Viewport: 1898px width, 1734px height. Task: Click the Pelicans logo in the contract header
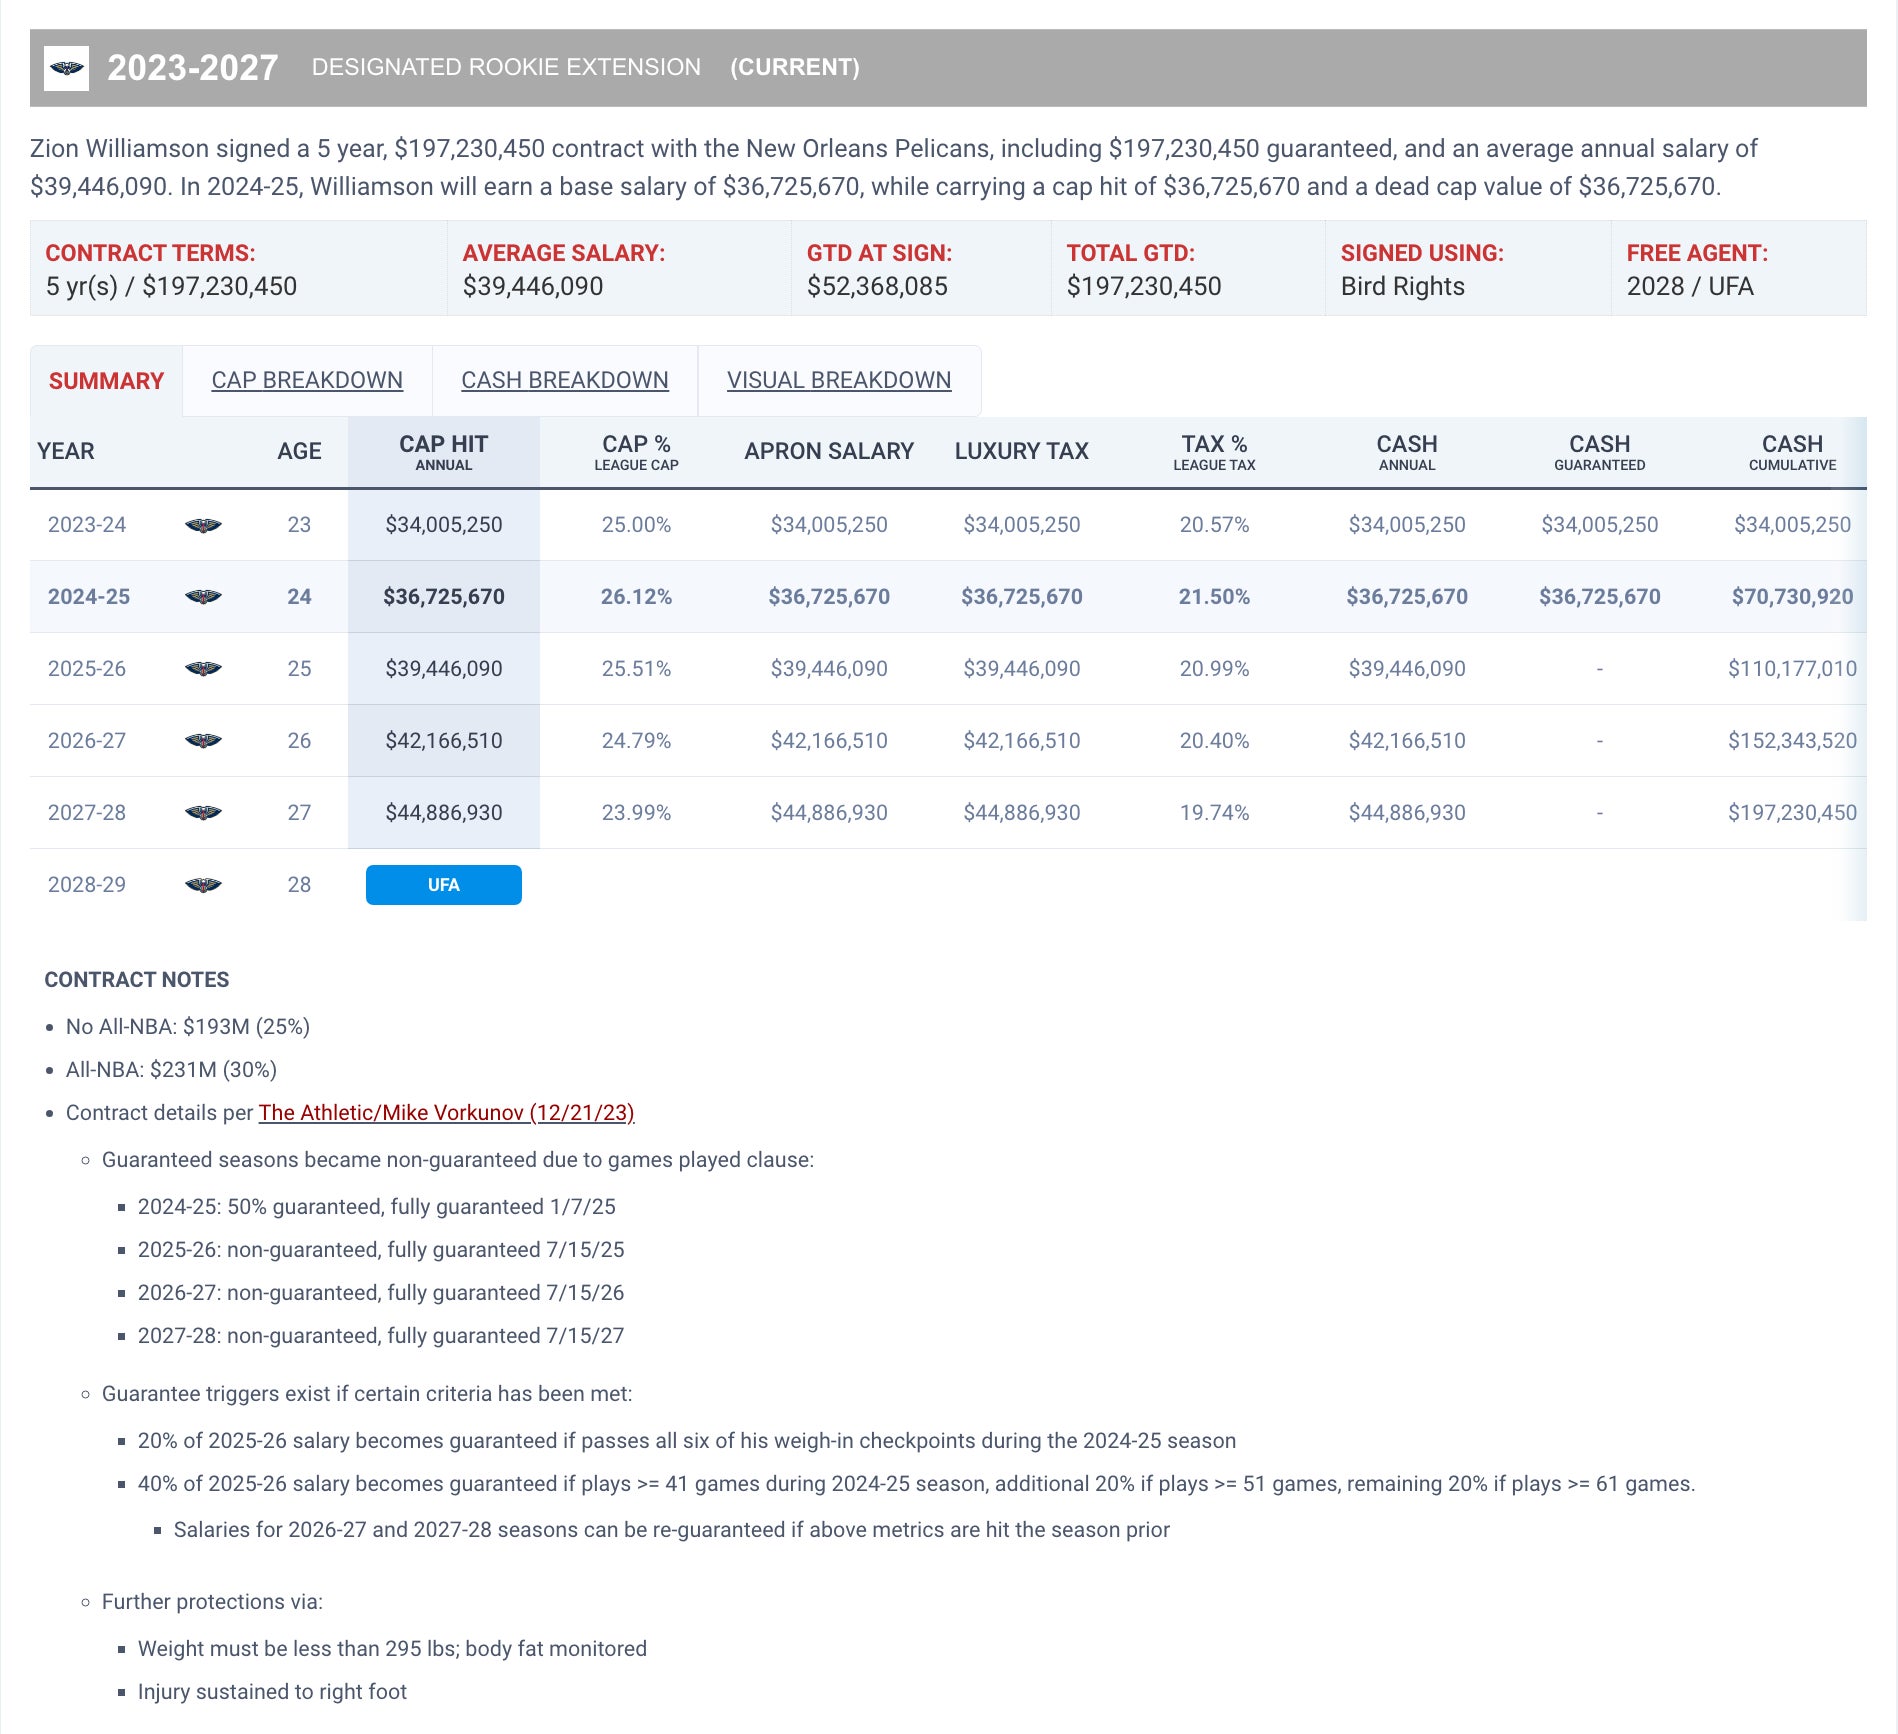[67, 68]
